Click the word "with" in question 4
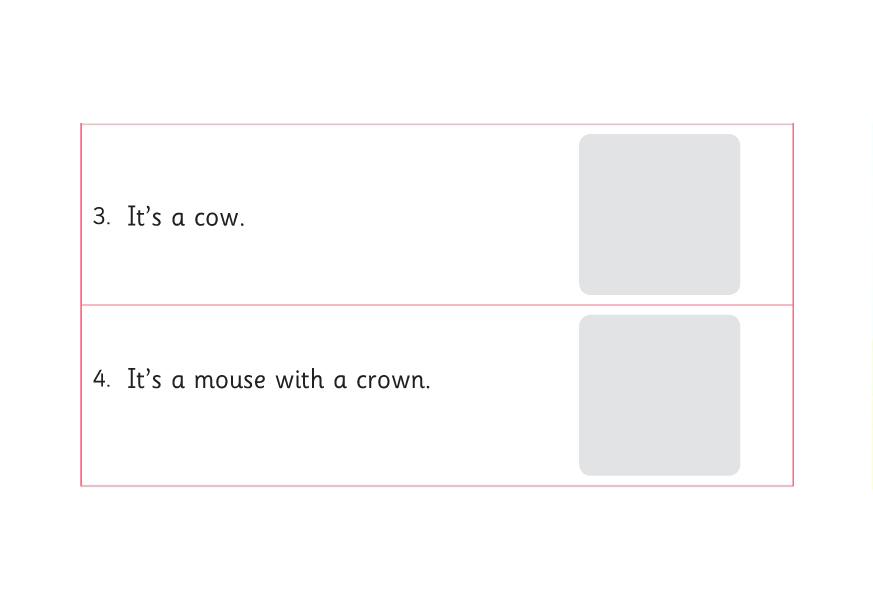Viewport: 873px width, 612px height. click(299, 380)
